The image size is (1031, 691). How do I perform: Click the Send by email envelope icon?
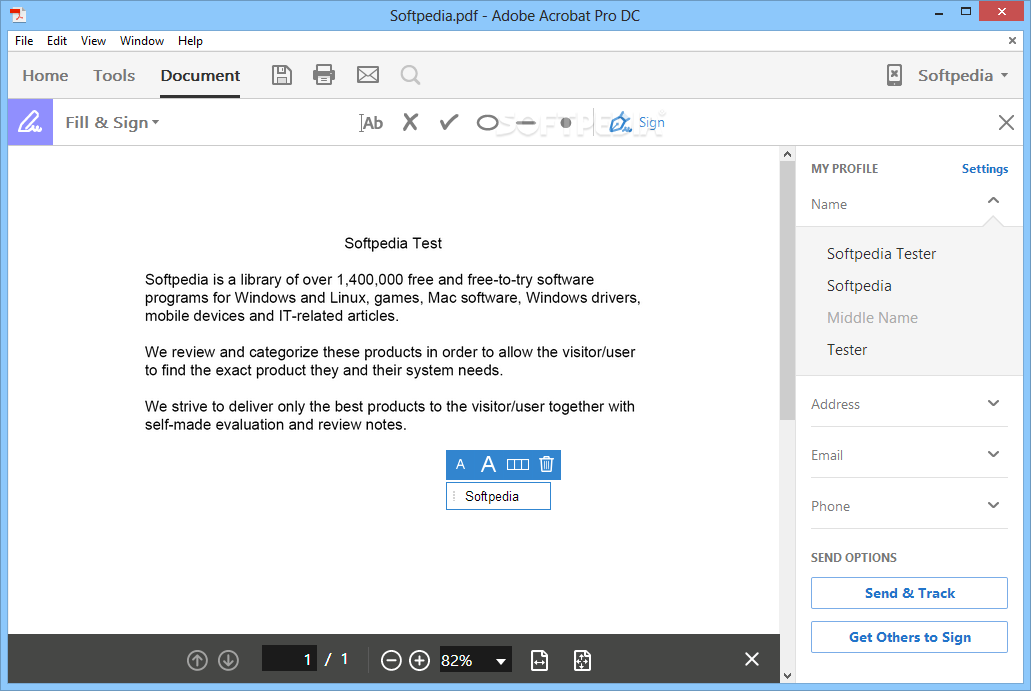(368, 75)
